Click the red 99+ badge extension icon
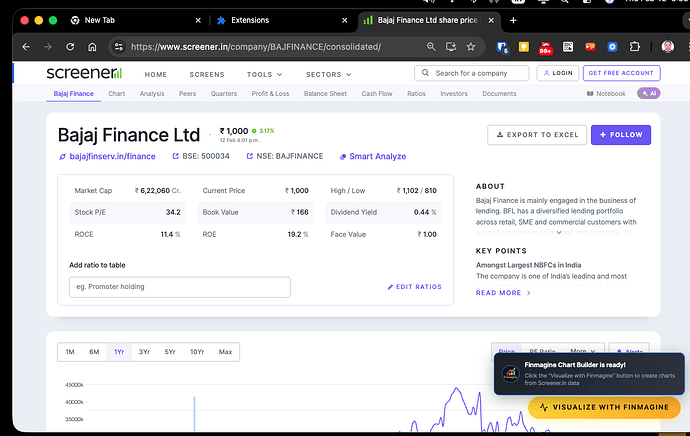Screen dimensions: 690x436 pyautogui.click(x=546, y=48)
